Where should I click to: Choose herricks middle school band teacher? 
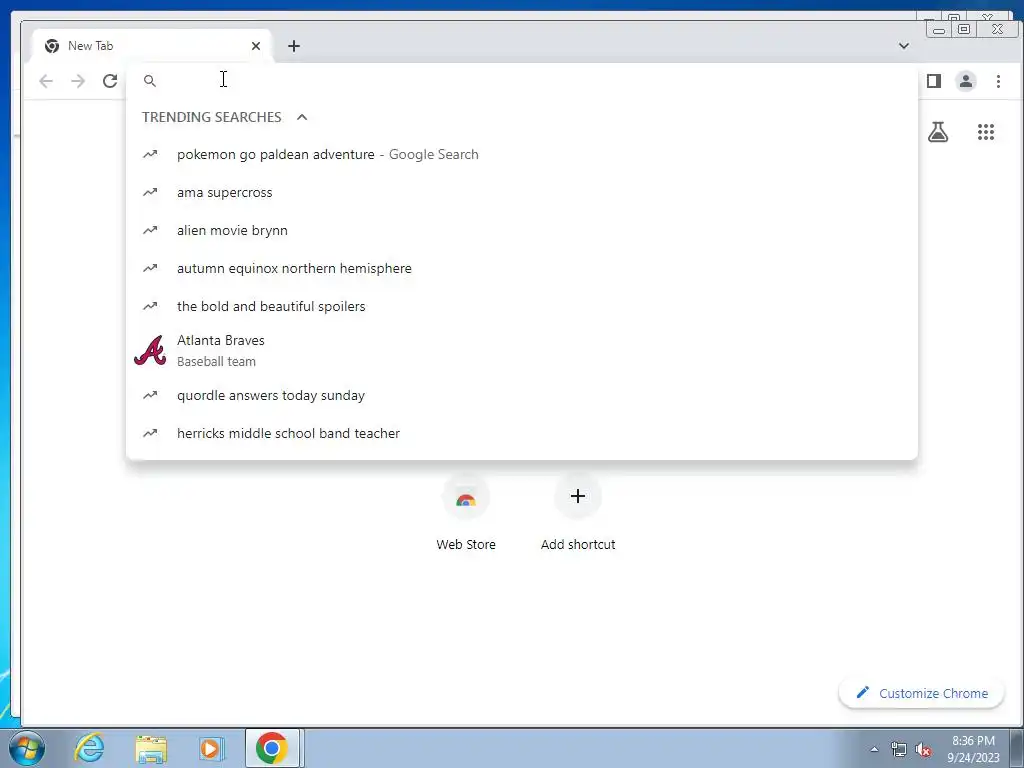522,433
